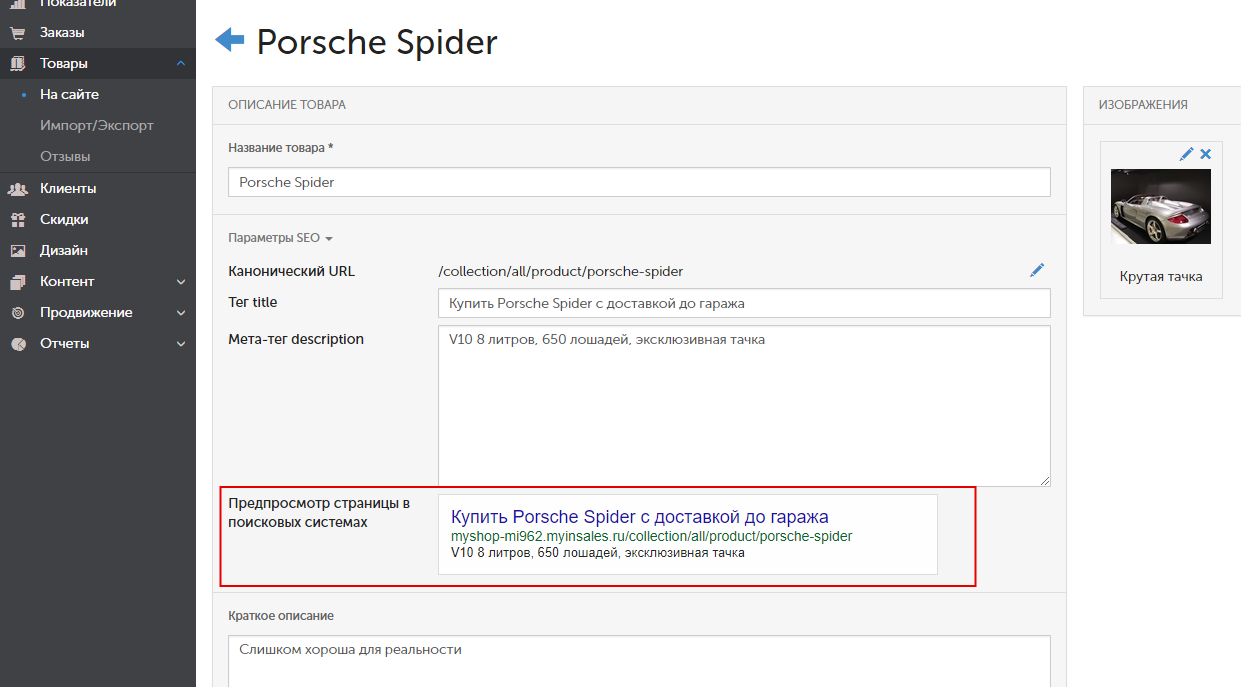Click the back arrow next to Porsche Spider

point(230,40)
